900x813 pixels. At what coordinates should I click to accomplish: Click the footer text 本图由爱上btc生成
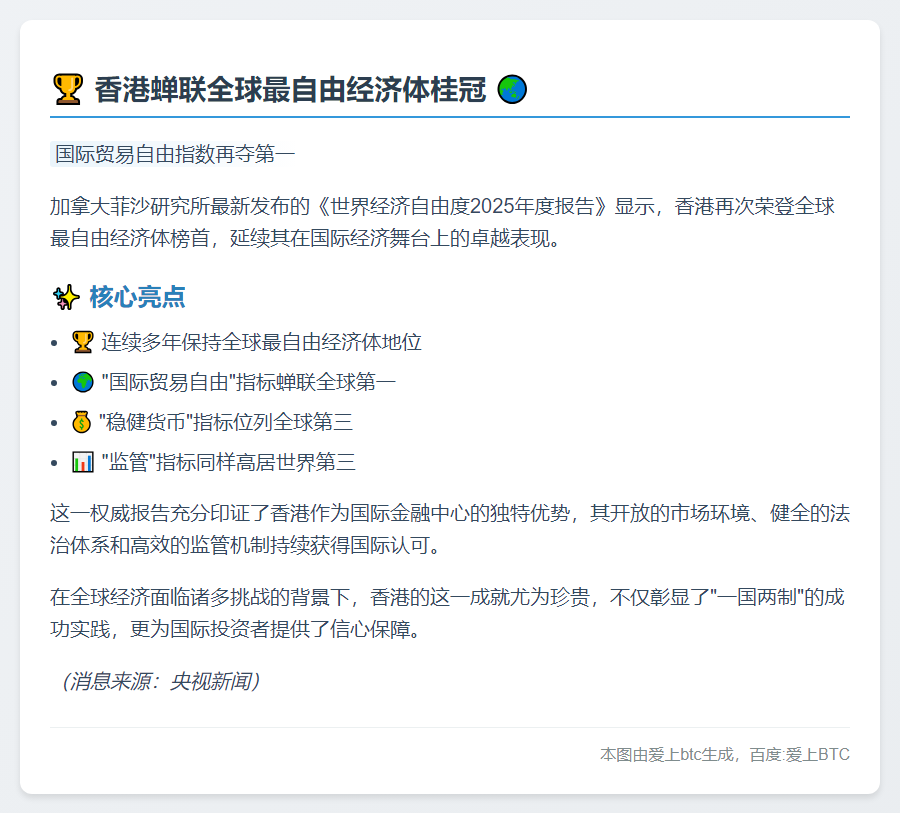coord(670,755)
